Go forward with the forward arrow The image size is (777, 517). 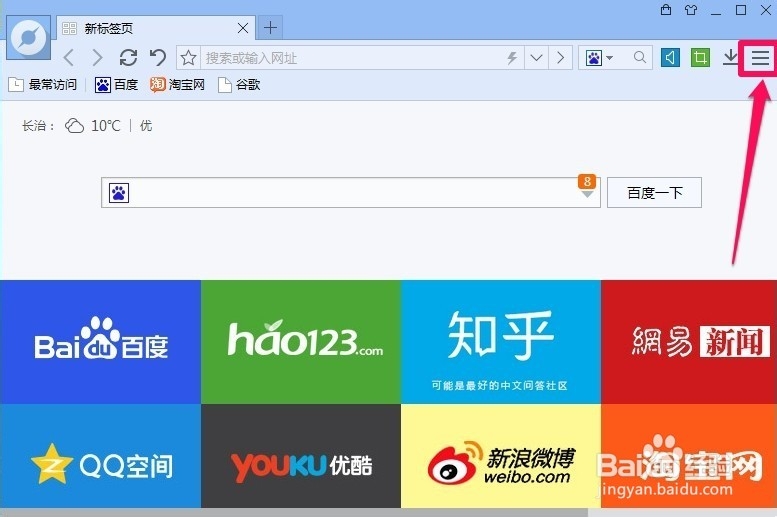pyautogui.click(x=98, y=58)
